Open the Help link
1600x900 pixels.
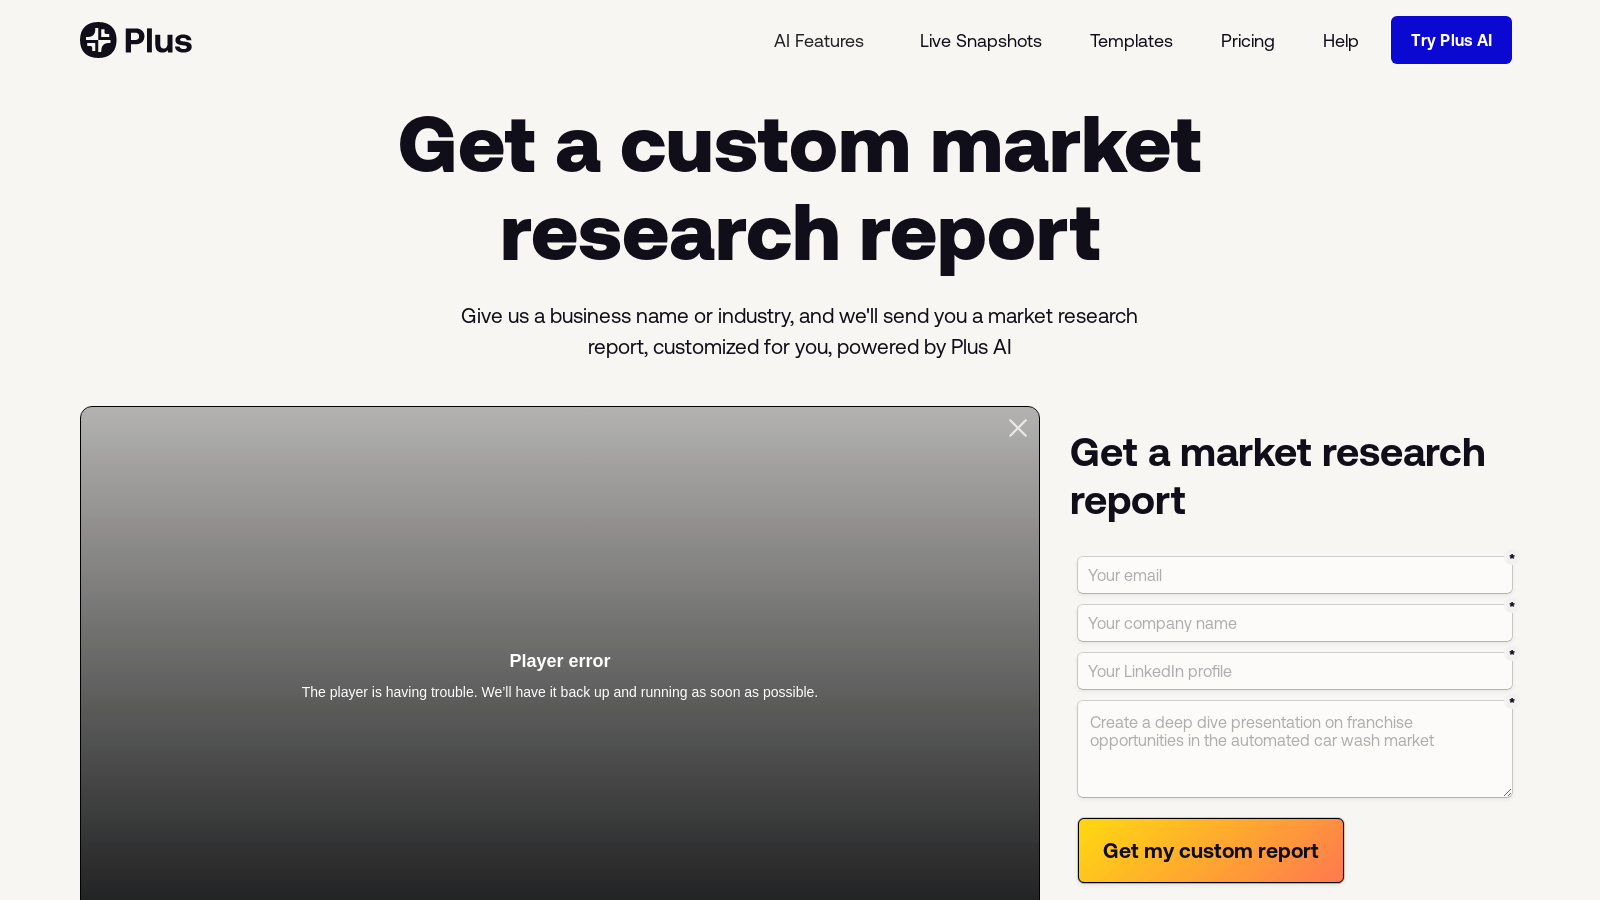[x=1340, y=41]
